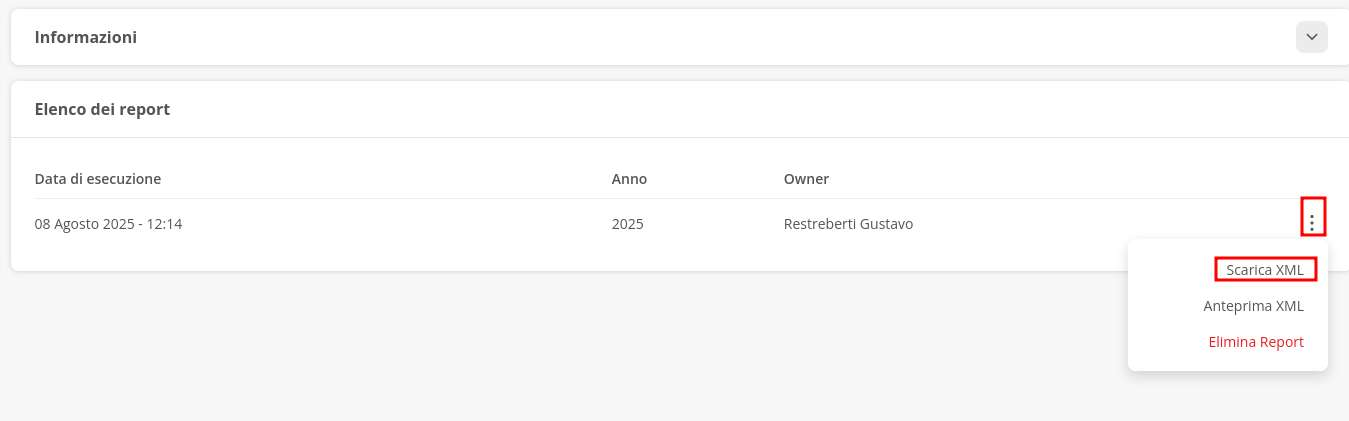Click the blank middle area of the Informazioni header bar
1349x421 pixels.
coord(700,37)
